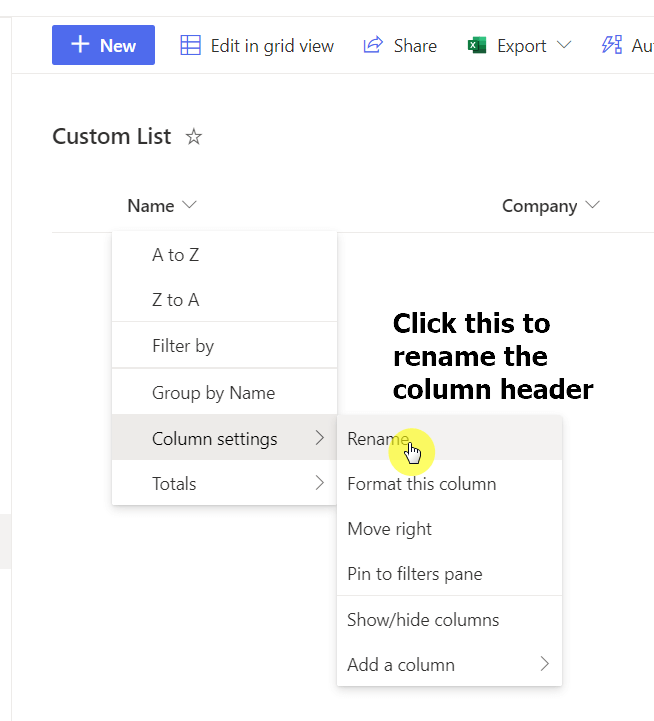Expand the Add a column submenu arrow
The width and height of the screenshot is (654, 721).
pyautogui.click(x=545, y=664)
